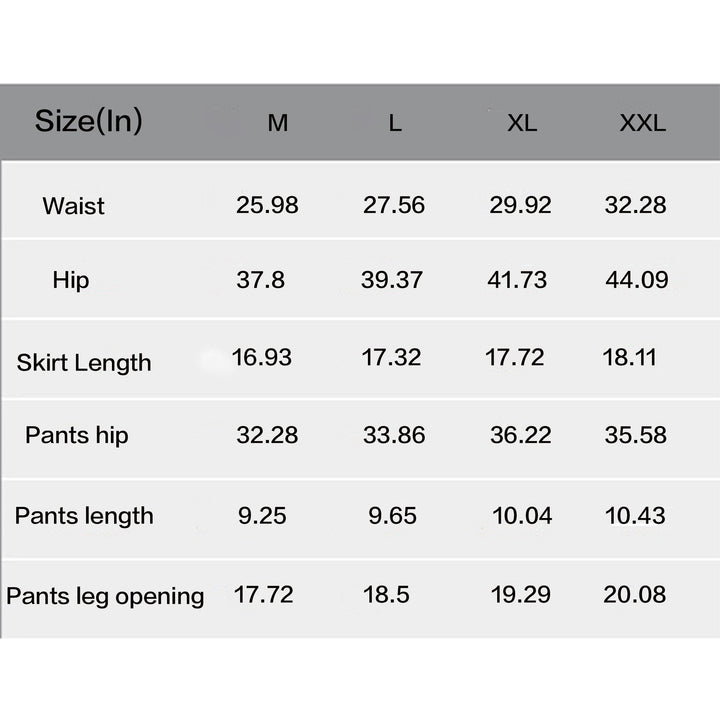
Task: Click the Pants hip row label
Action: (x=77, y=435)
